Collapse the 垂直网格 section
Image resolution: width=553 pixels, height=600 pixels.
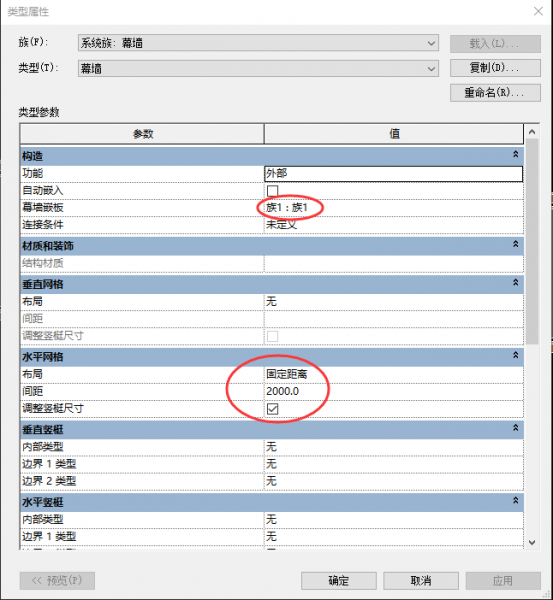515,282
